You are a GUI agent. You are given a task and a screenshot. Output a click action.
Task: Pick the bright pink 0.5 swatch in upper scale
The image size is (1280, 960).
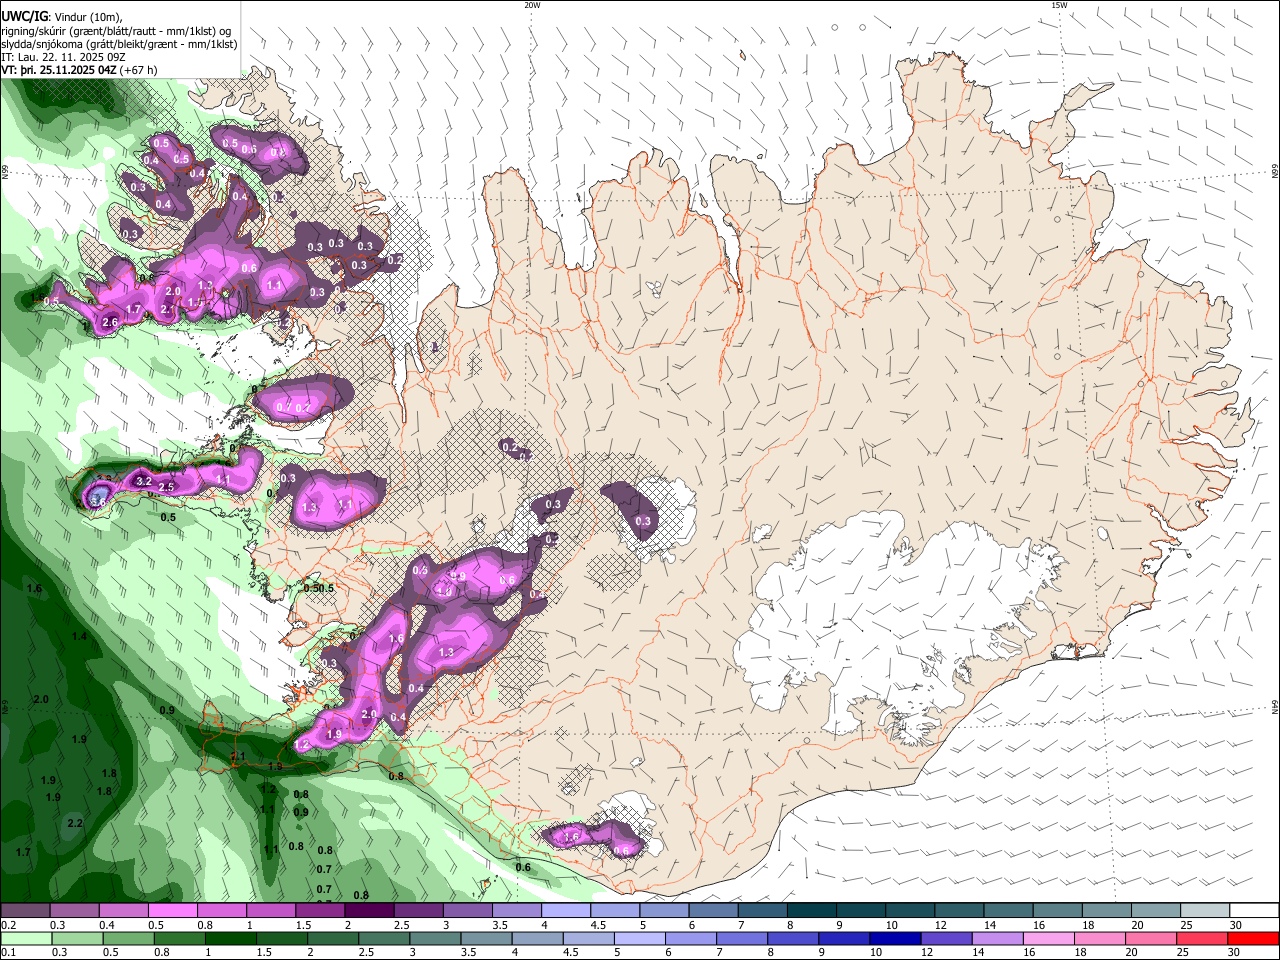tap(173, 911)
